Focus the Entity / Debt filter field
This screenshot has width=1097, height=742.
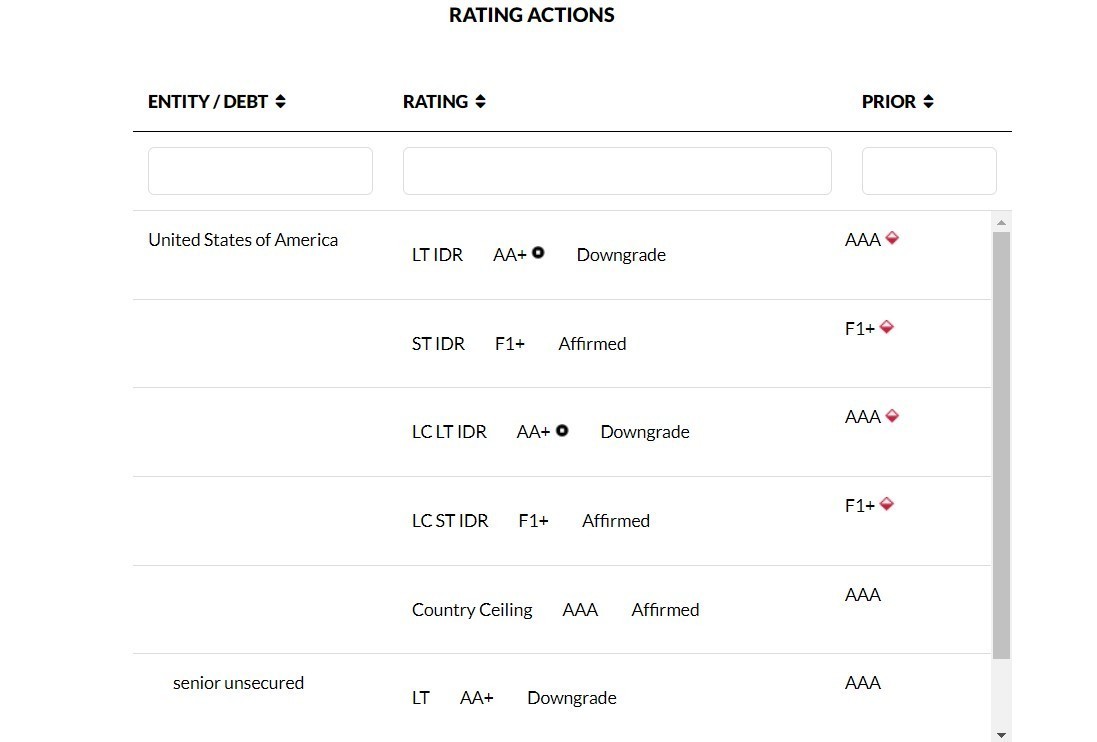click(x=260, y=171)
